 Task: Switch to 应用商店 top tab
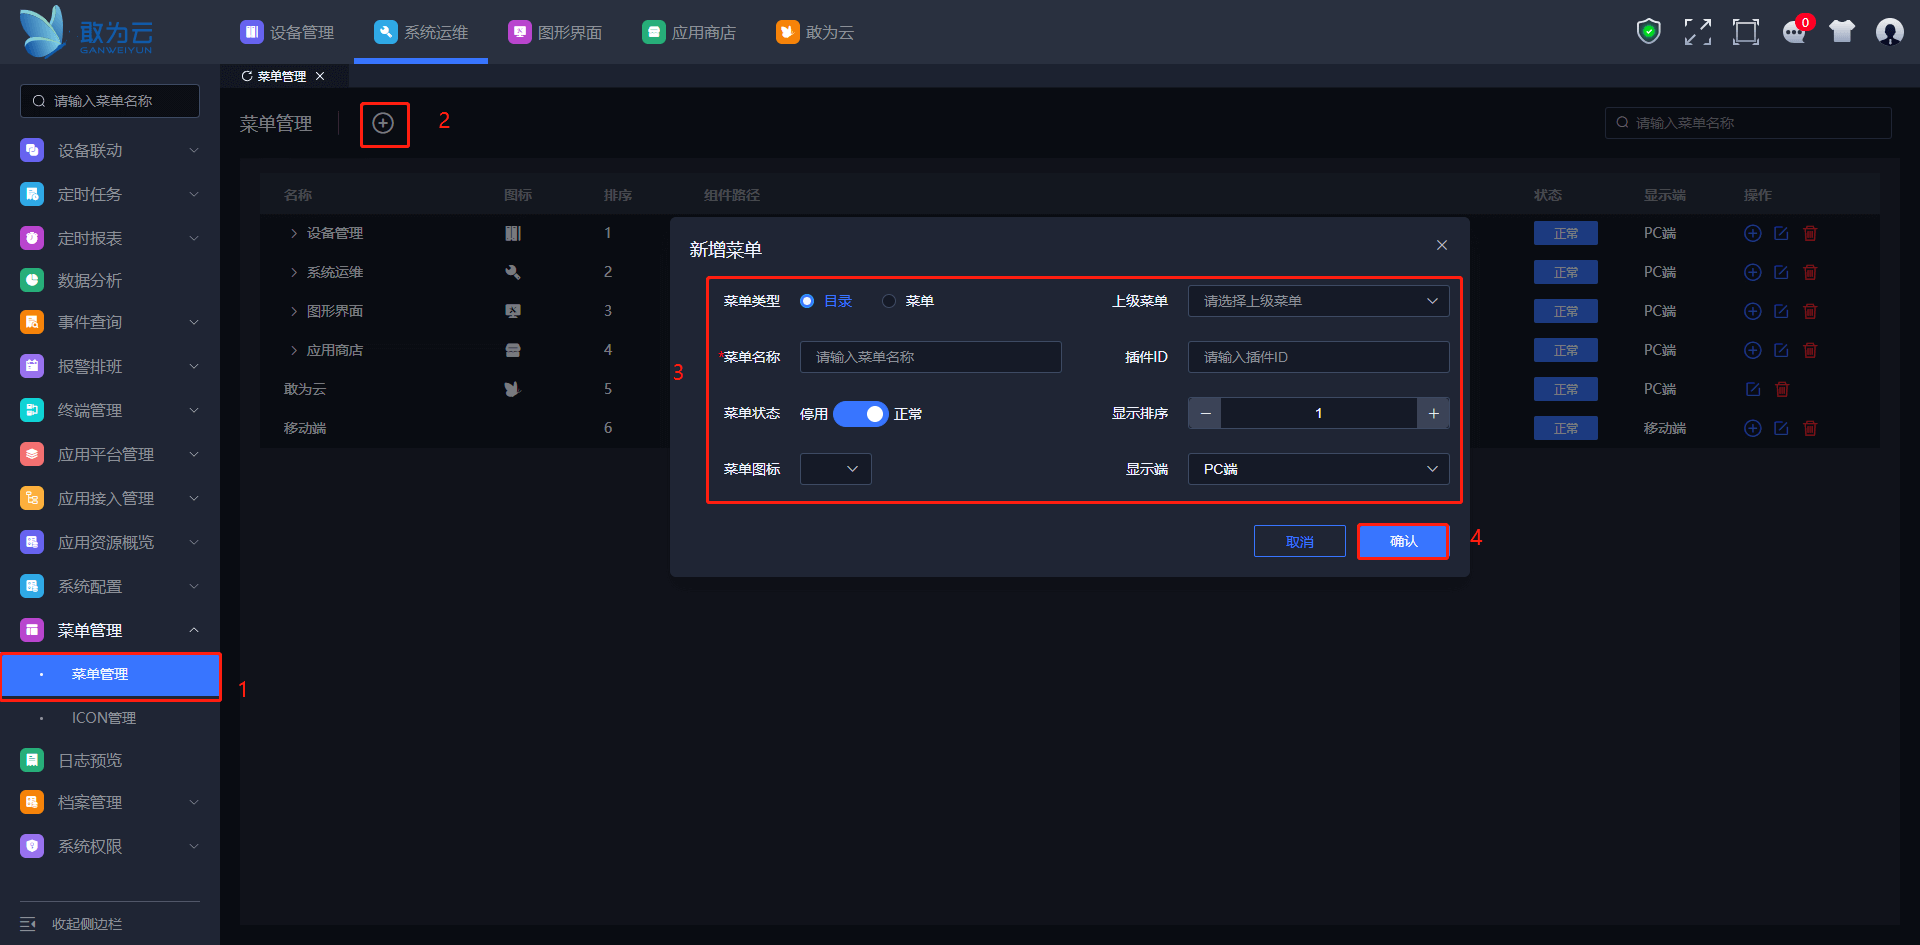689,32
